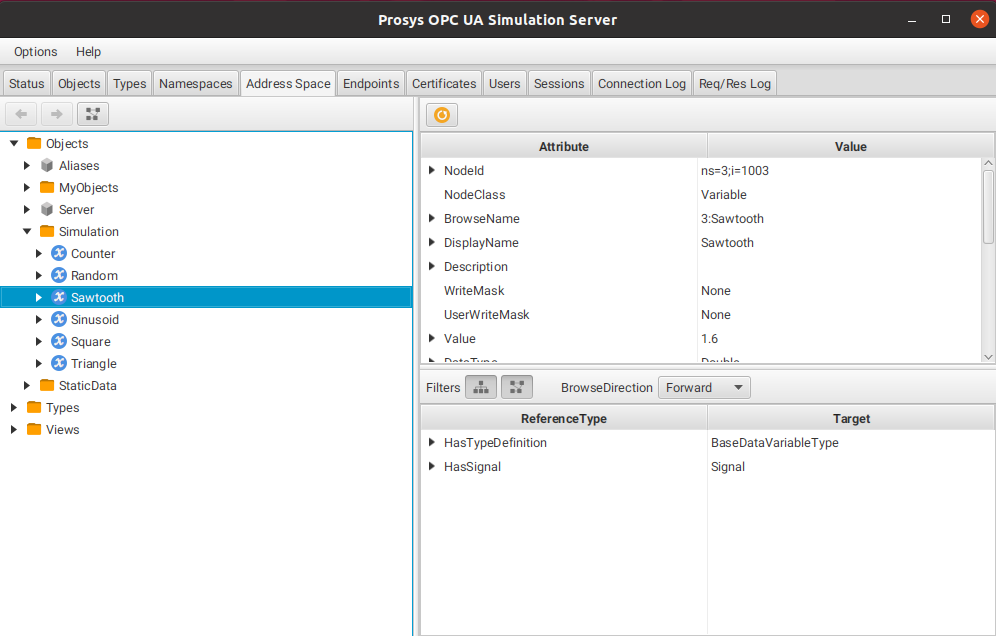Click the back navigation arrow icon
This screenshot has width=996, height=636.
(x=20, y=114)
